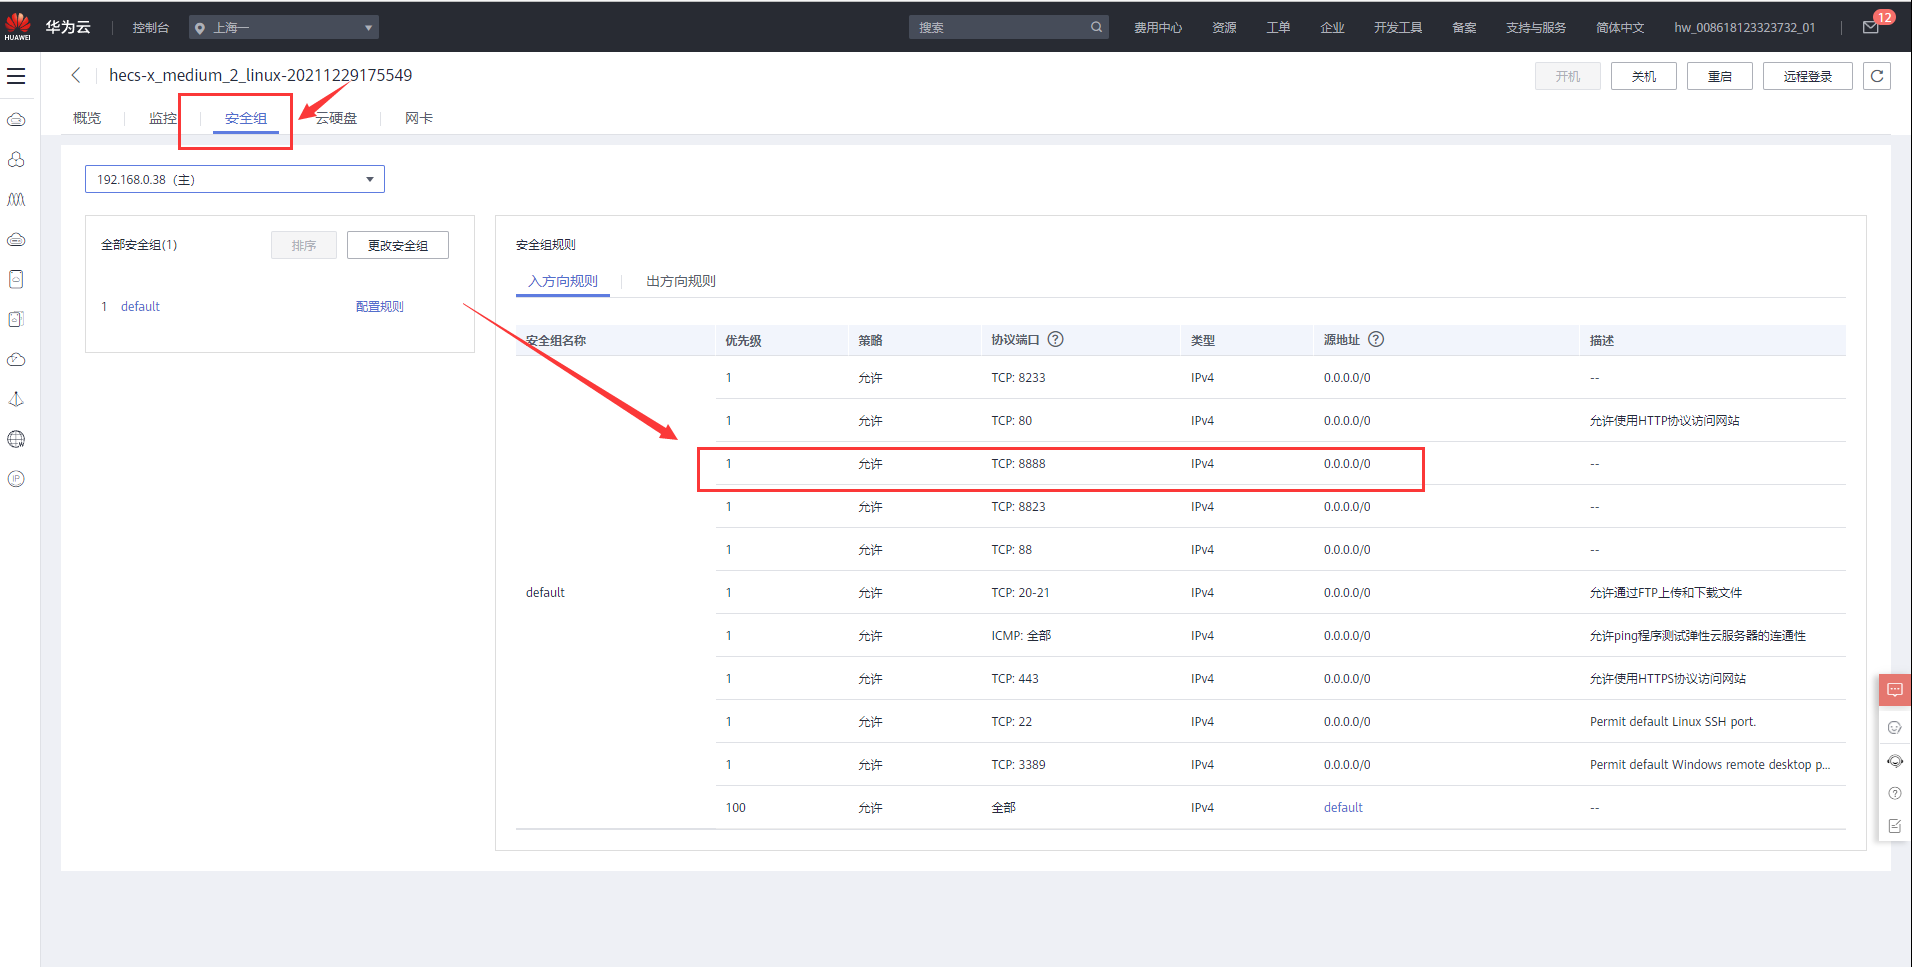1912x967 pixels.
Task: Click the 远程登录 button
Action: tap(1808, 76)
